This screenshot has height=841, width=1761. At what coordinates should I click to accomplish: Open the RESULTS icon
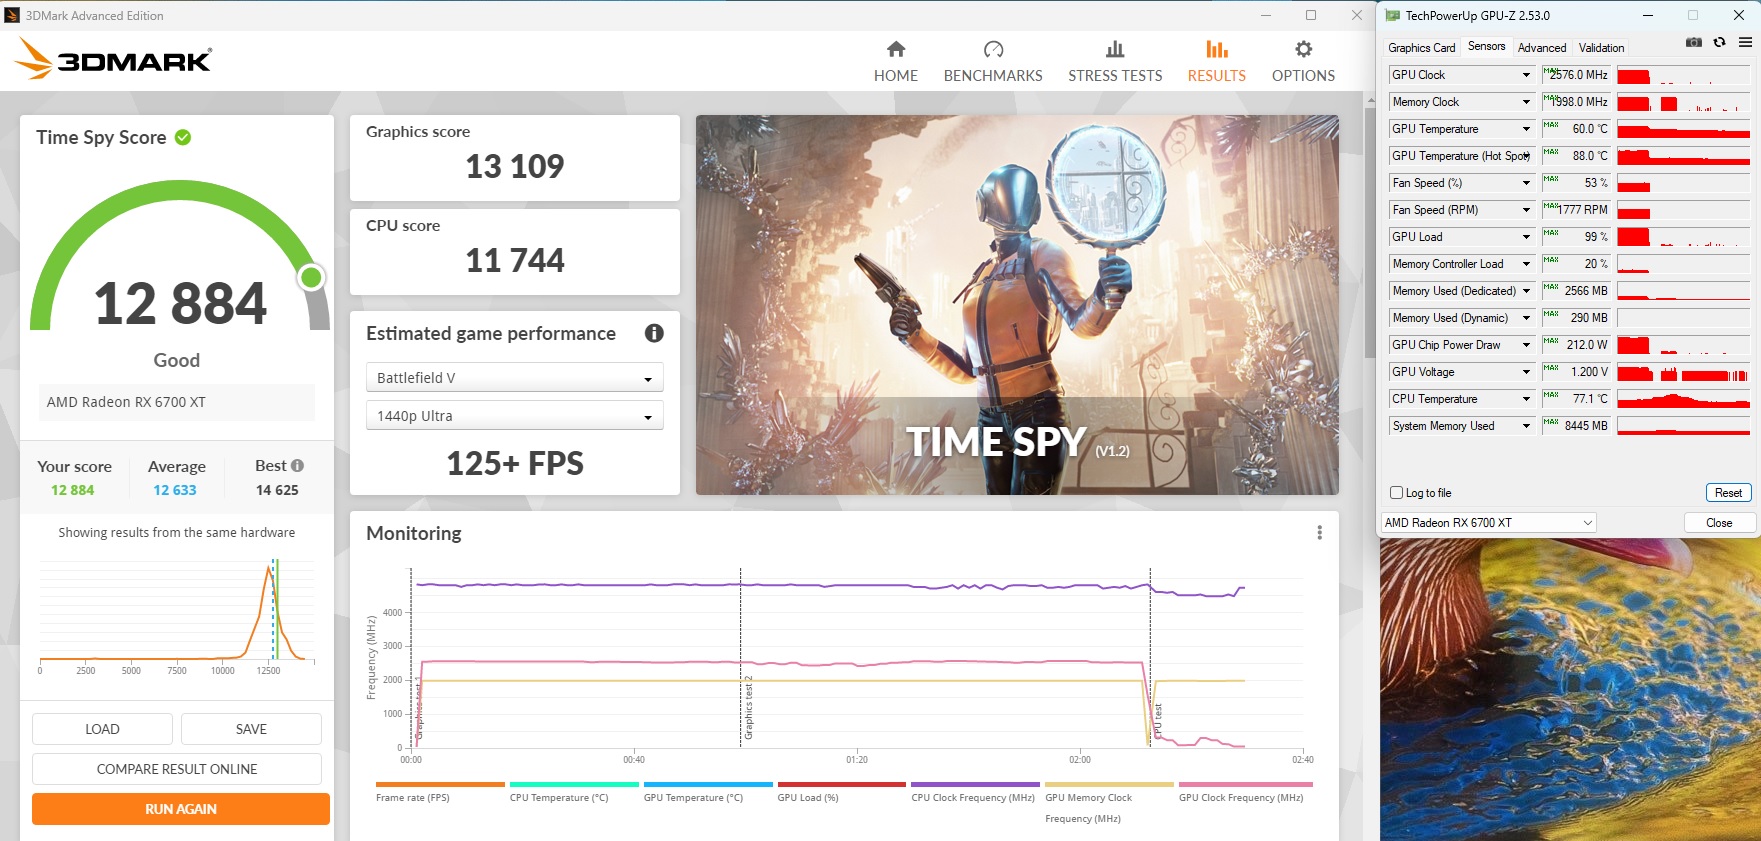pos(1217,49)
